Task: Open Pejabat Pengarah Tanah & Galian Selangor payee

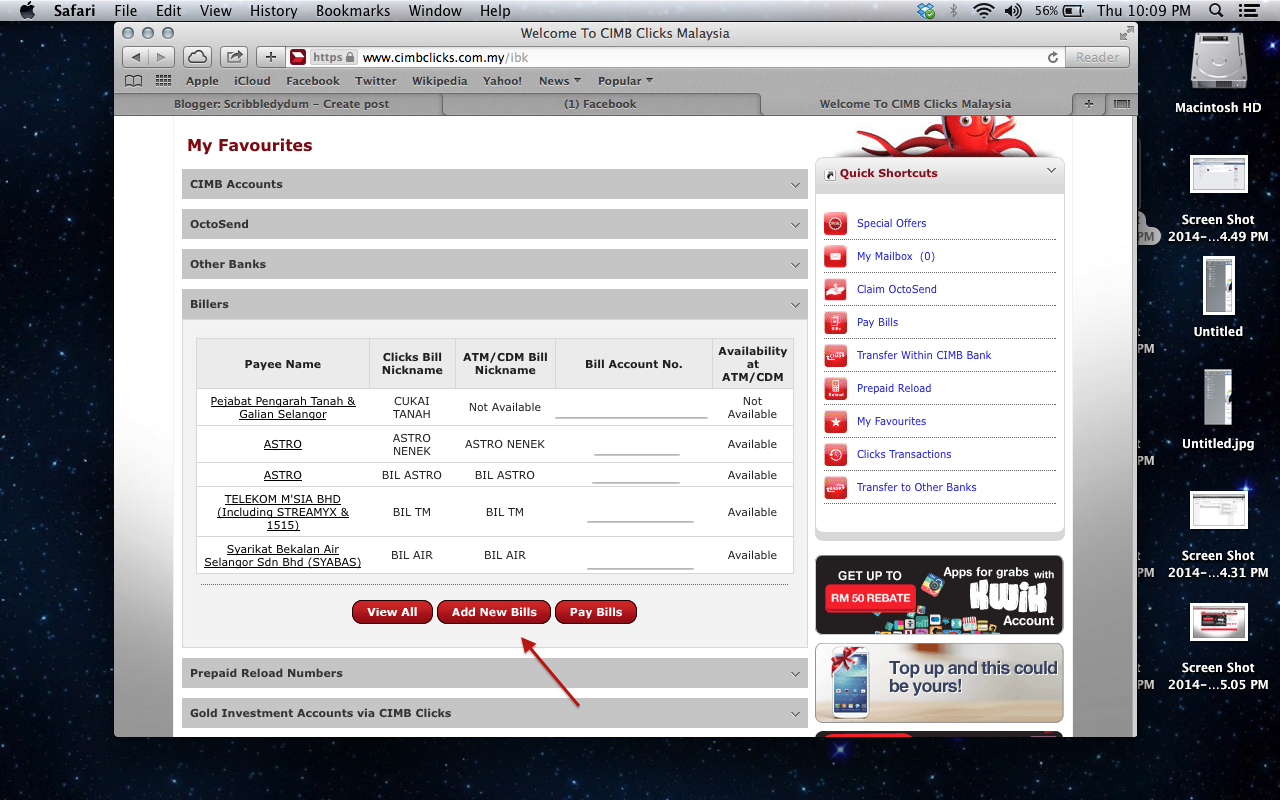Action: [283, 407]
